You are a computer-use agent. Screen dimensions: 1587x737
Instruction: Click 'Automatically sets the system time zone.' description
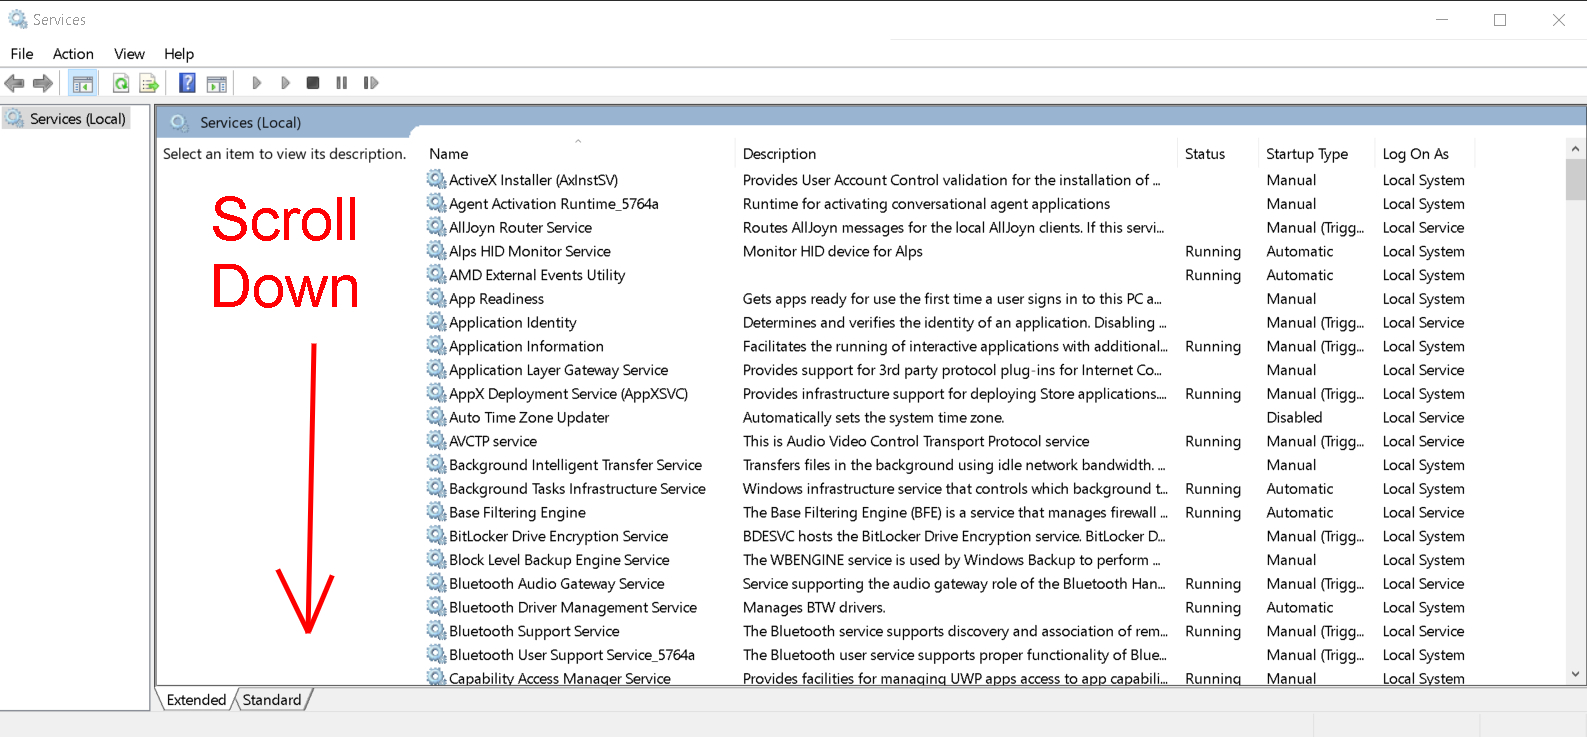pyautogui.click(x=874, y=417)
